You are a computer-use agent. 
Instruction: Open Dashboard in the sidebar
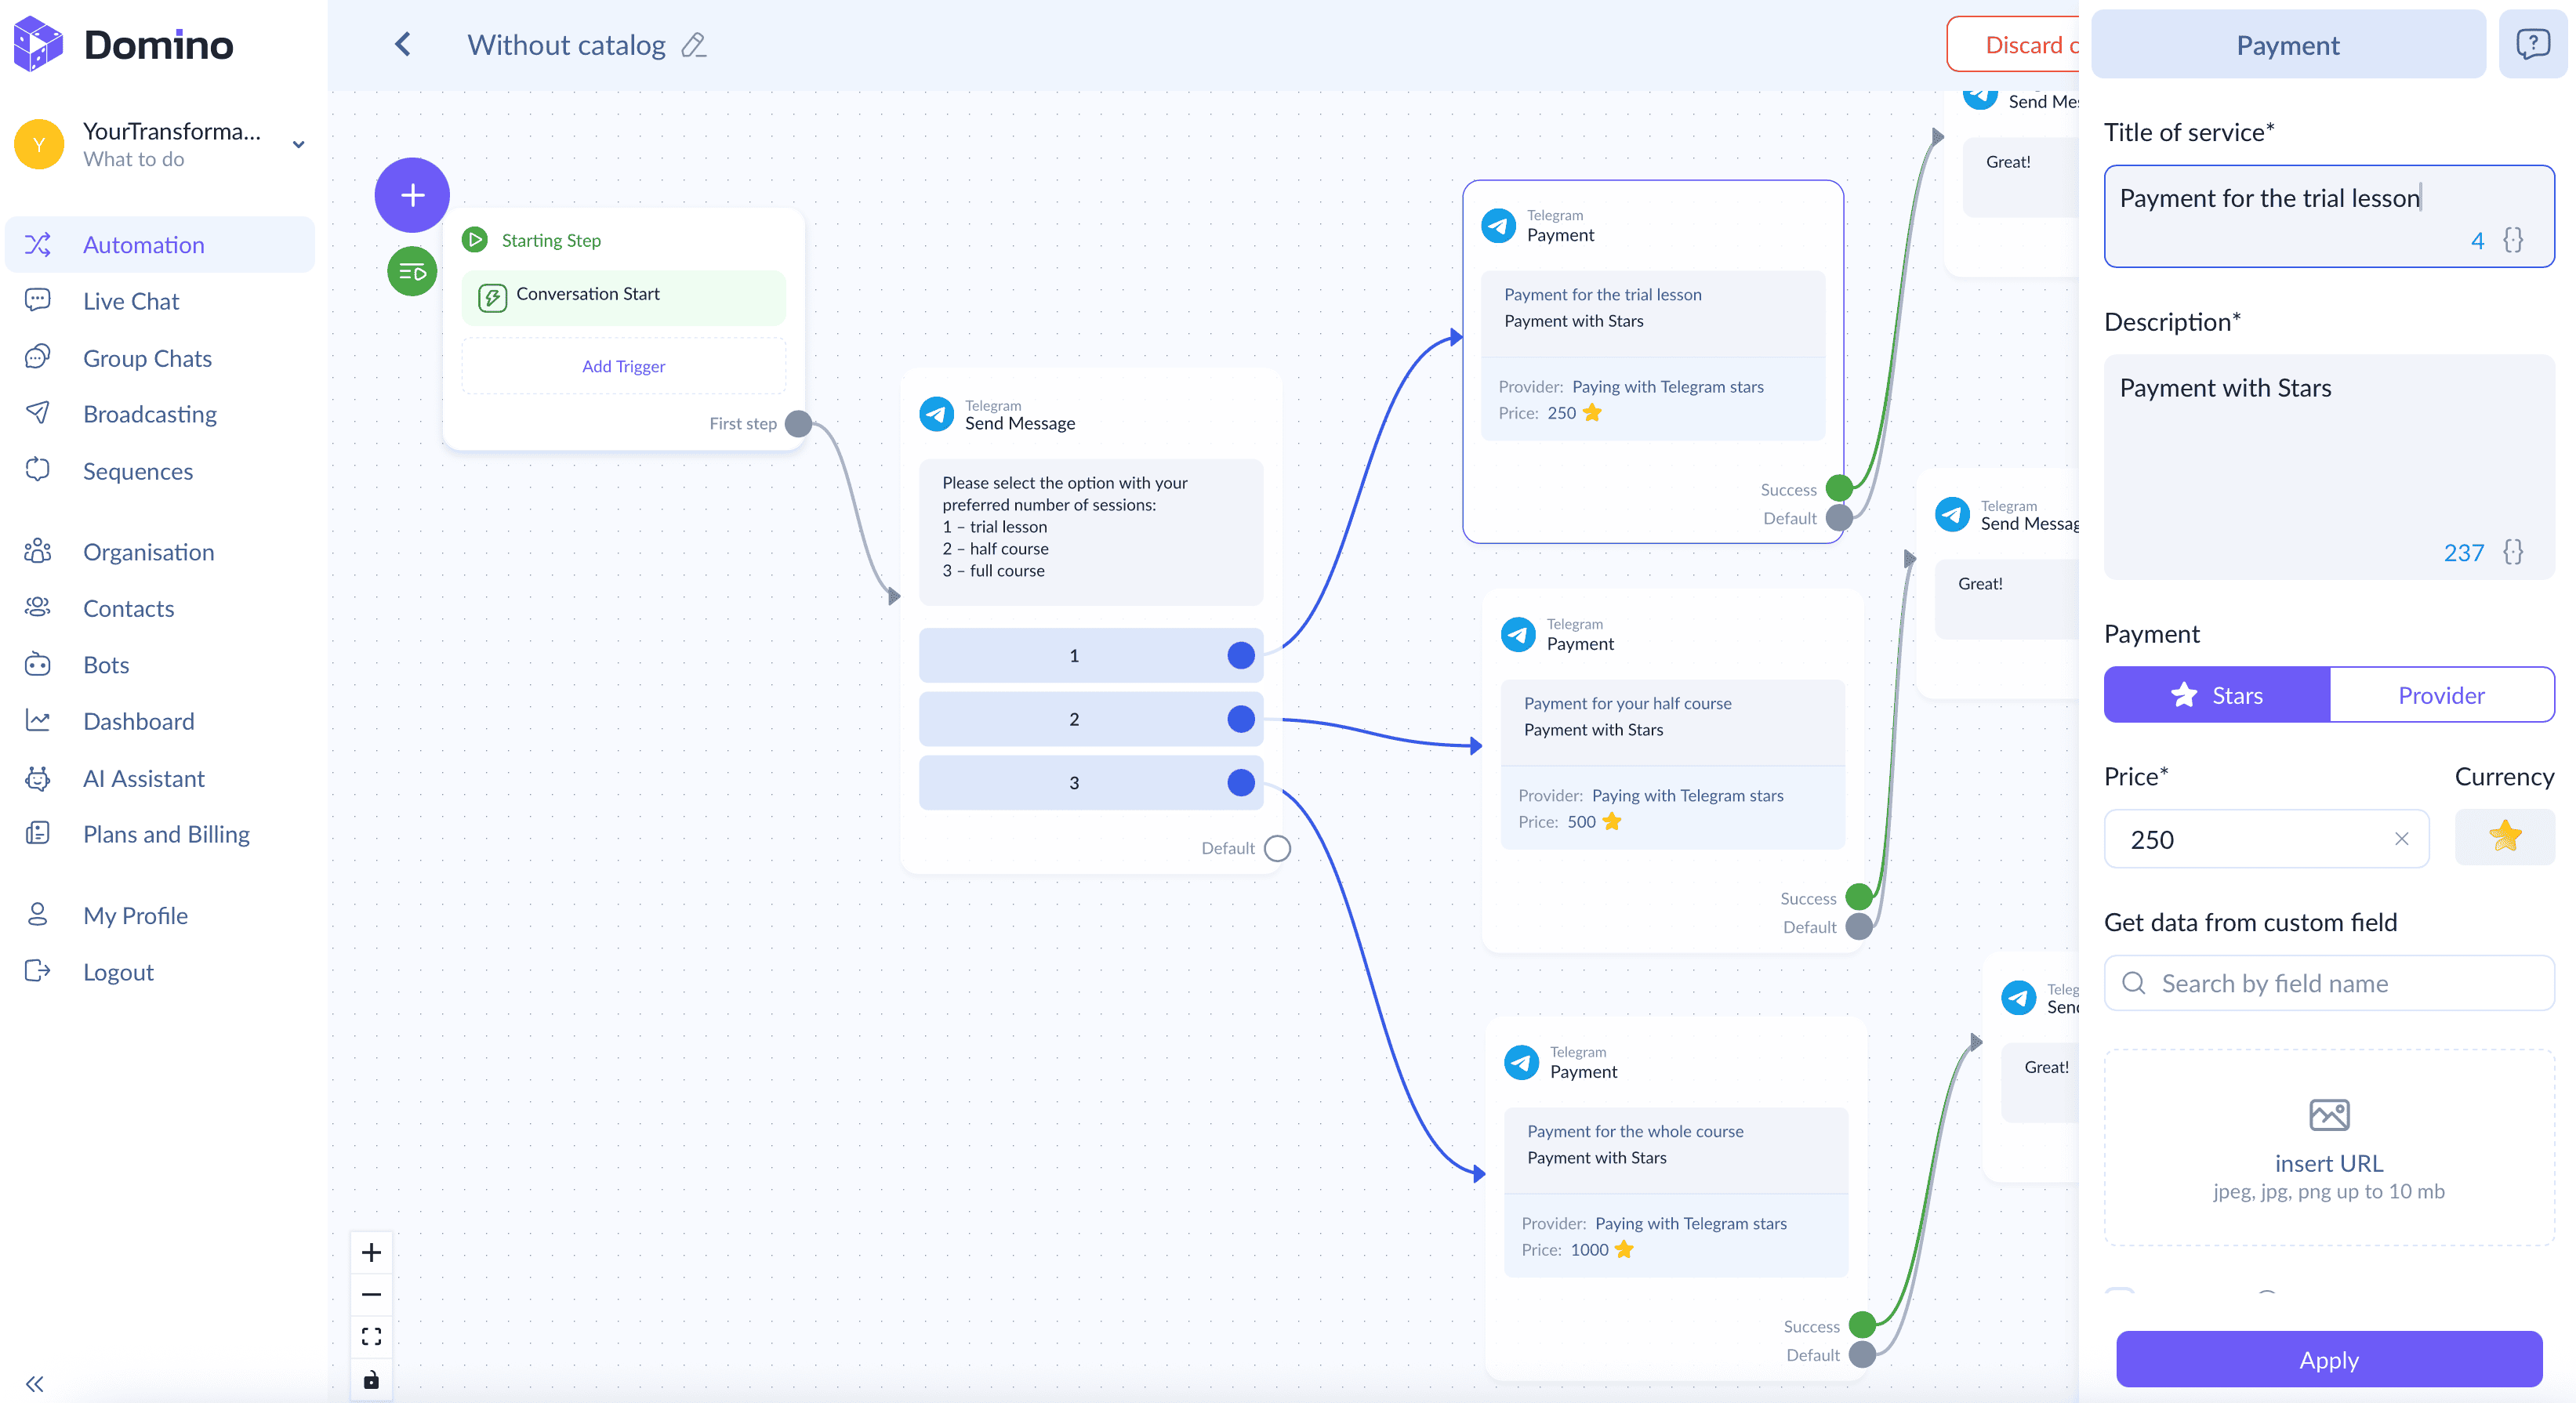(160, 721)
